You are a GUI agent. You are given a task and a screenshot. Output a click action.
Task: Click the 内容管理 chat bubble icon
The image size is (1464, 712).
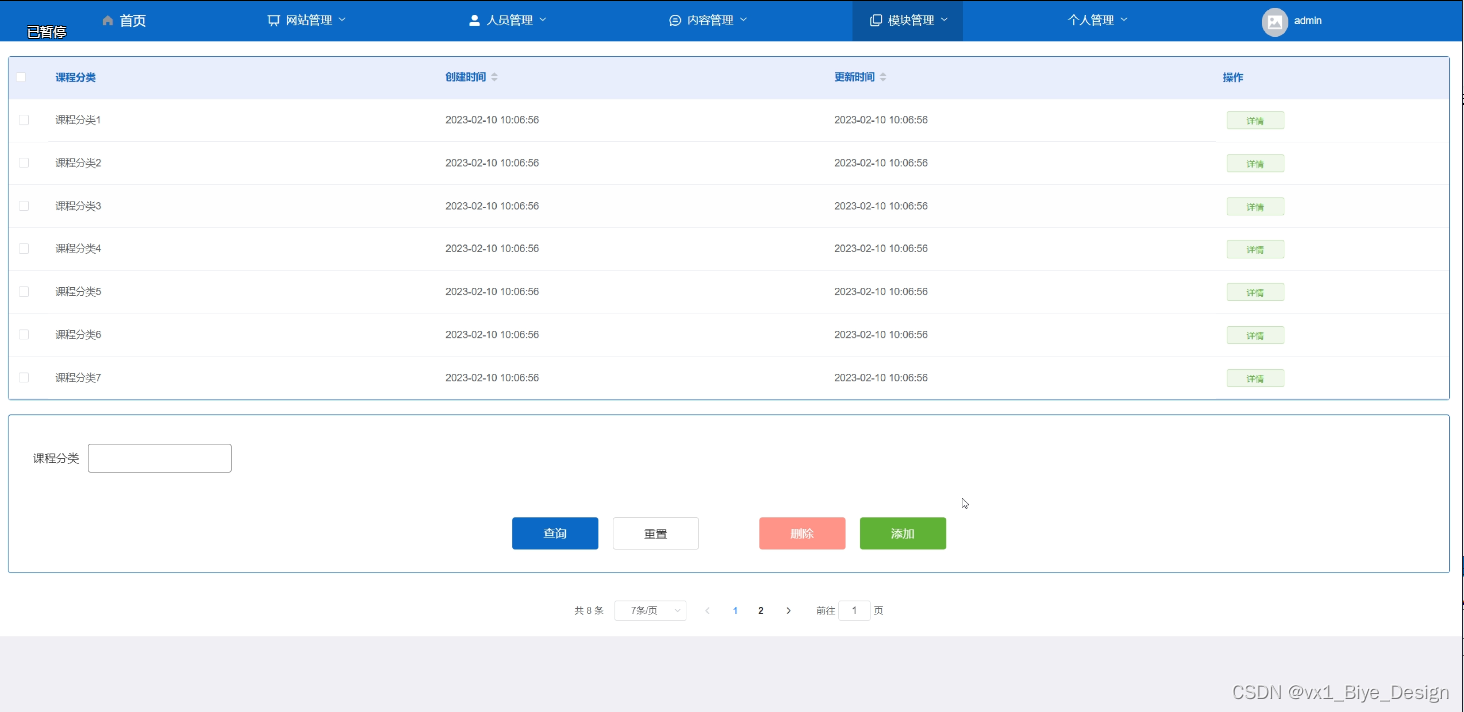[675, 20]
